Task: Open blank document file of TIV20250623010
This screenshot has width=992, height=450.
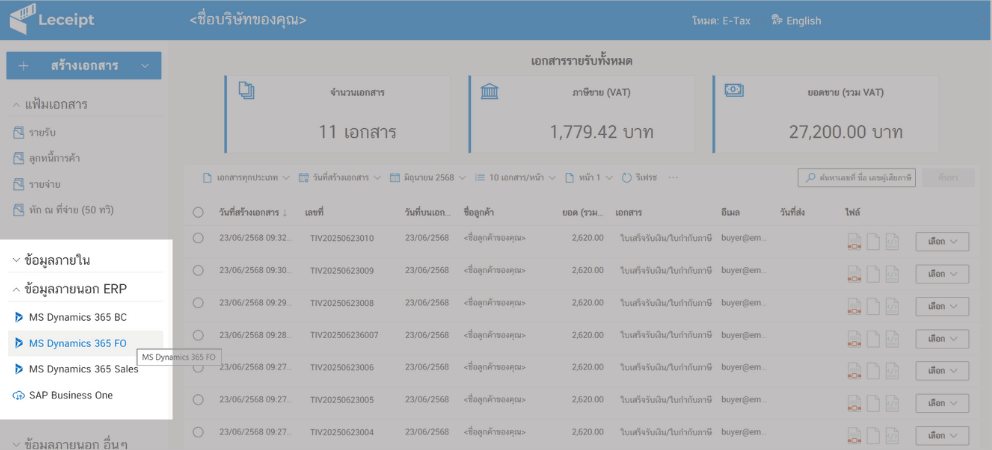Action: click(873, 242)
